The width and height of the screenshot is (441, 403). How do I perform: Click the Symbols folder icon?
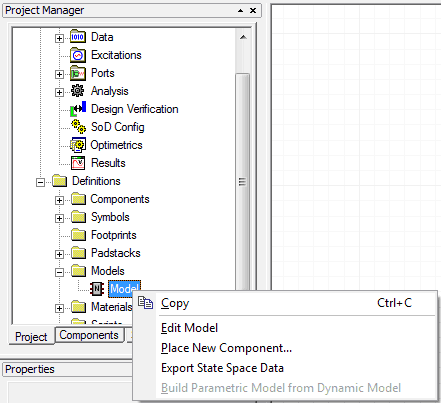(78, 217)
